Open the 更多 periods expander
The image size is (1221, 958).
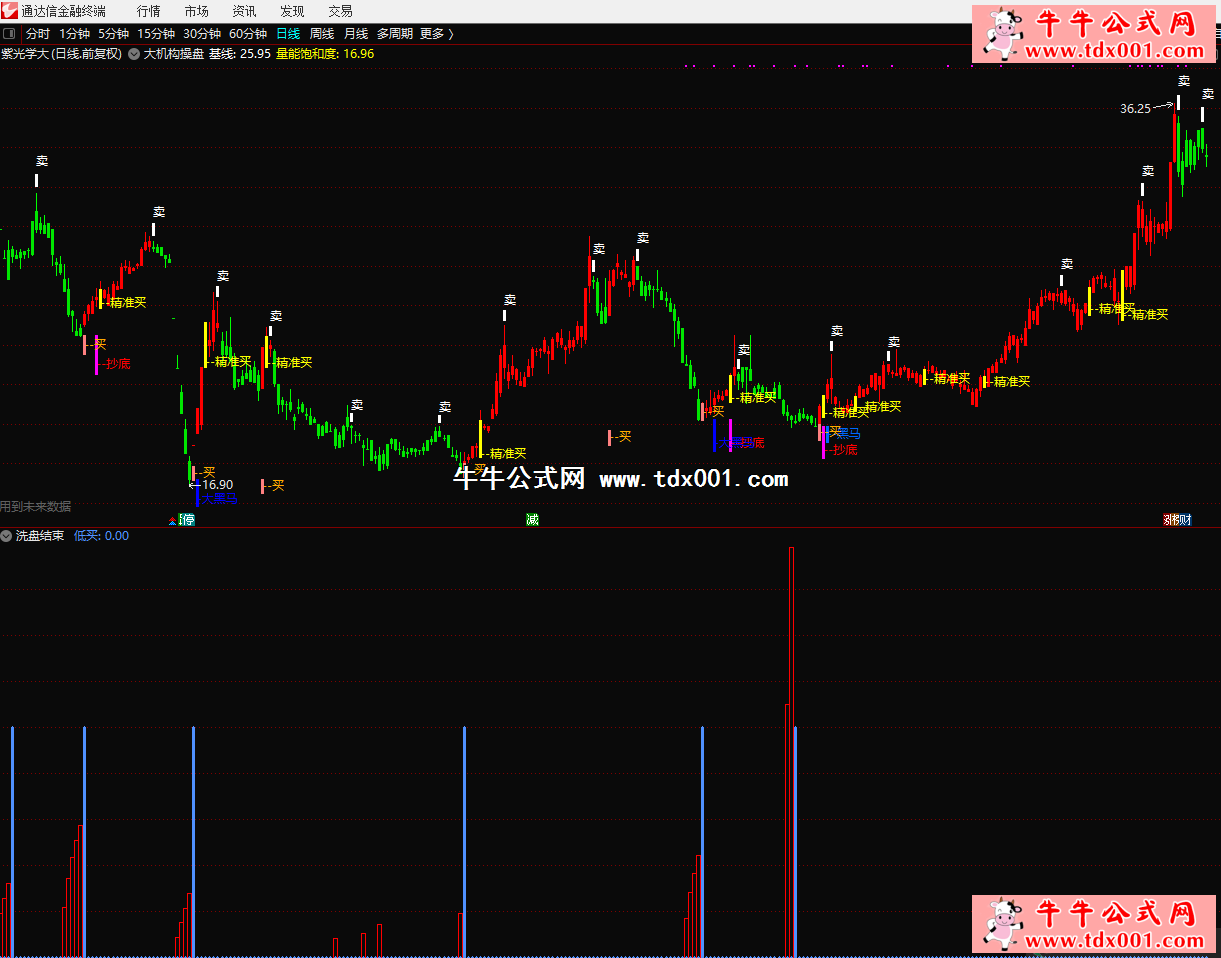(436, 33)
